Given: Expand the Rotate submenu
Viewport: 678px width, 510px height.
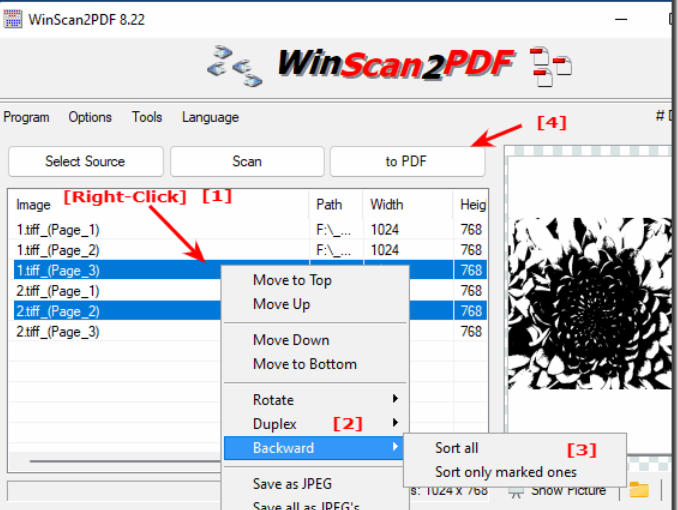Looking at the screenshot, I should [315, 400].
